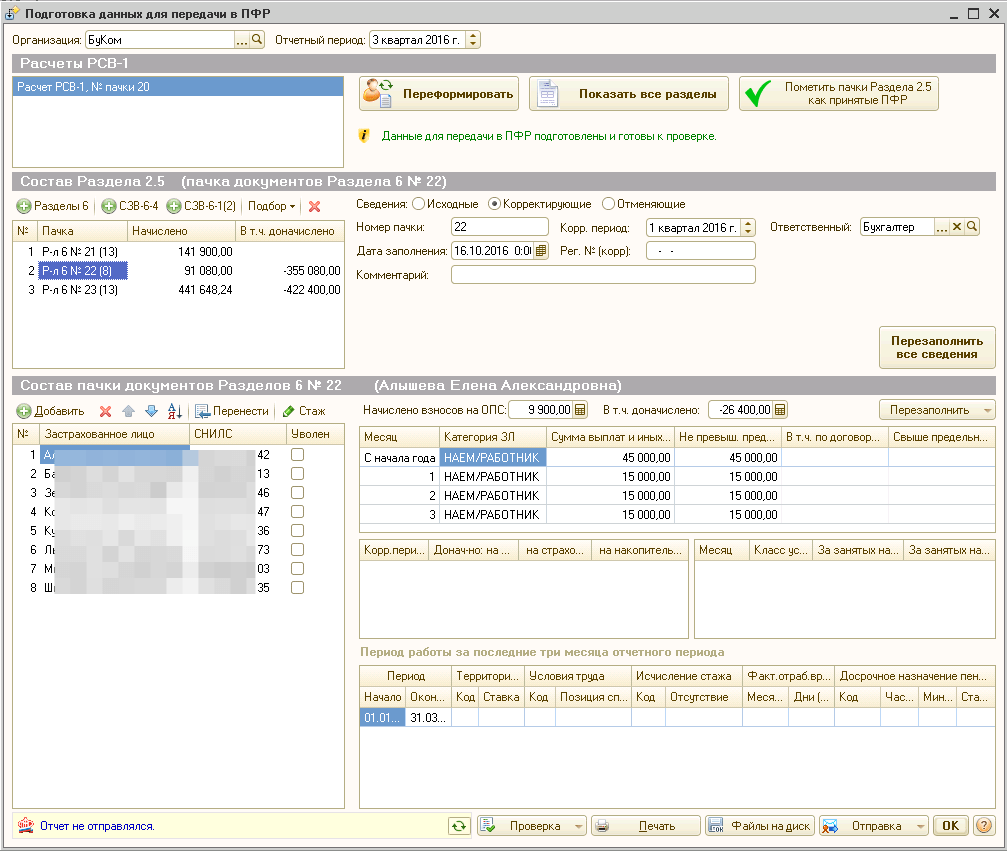The image size is (1007, 851).
Task: Click the Показать все разделы button
Action: [629, 94]
